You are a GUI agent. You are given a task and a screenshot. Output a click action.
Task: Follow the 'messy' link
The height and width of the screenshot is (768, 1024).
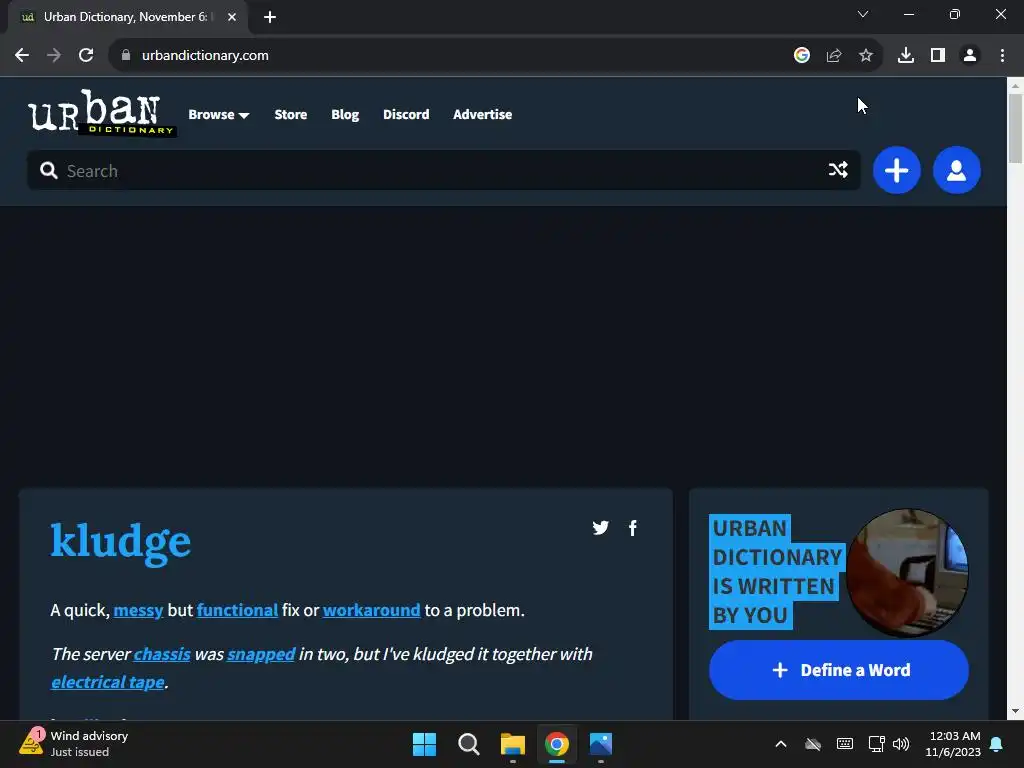click(138, 610)
